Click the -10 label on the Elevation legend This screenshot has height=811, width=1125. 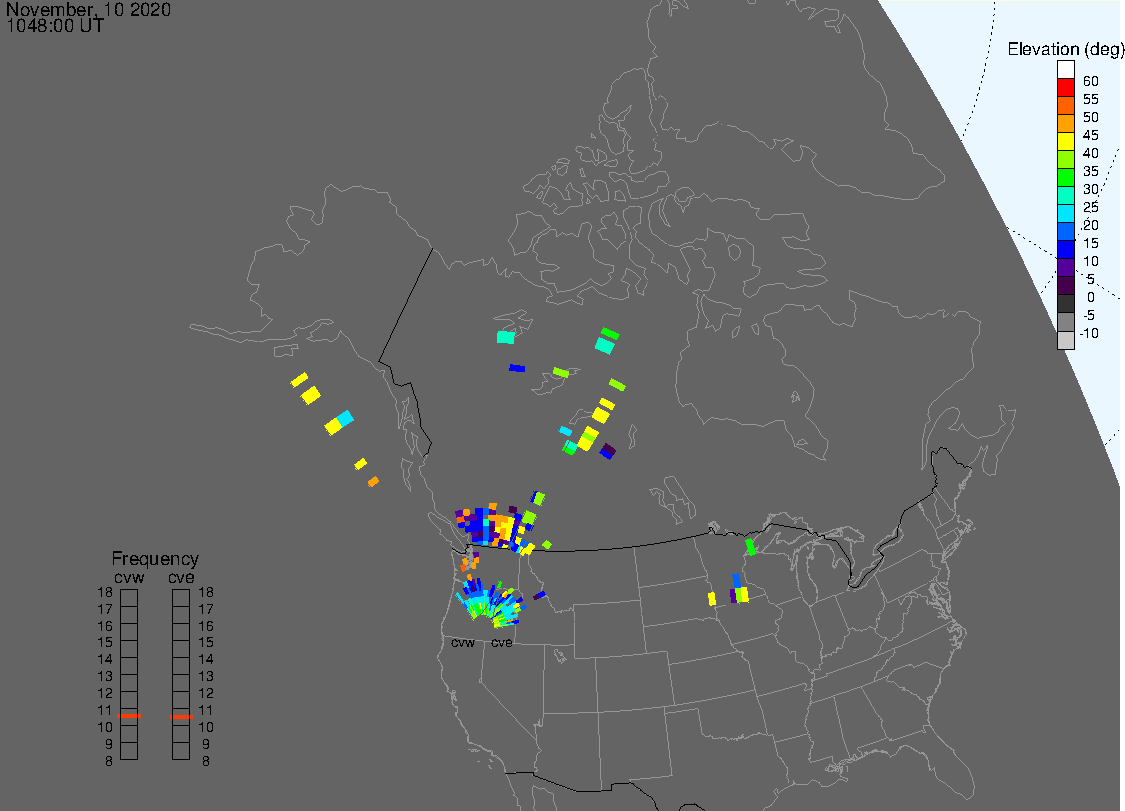[x=1089, y=333]
